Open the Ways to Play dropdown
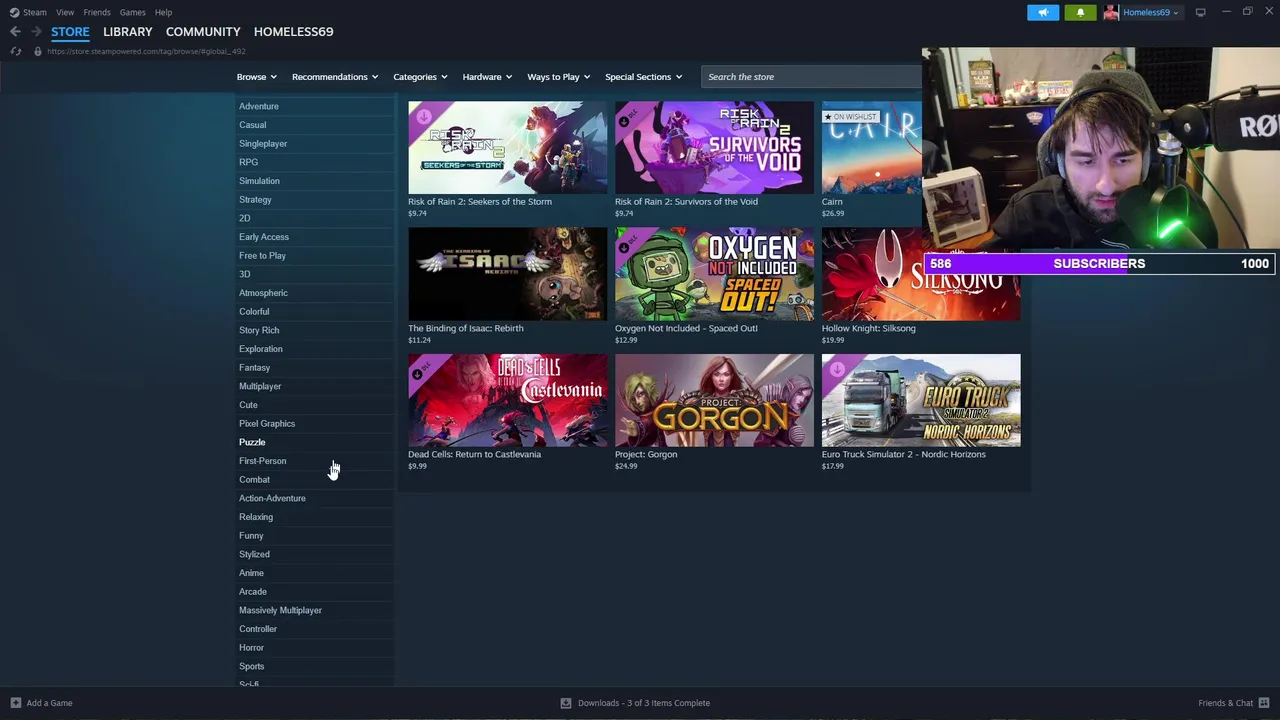1280x720 pixels. 559,77
